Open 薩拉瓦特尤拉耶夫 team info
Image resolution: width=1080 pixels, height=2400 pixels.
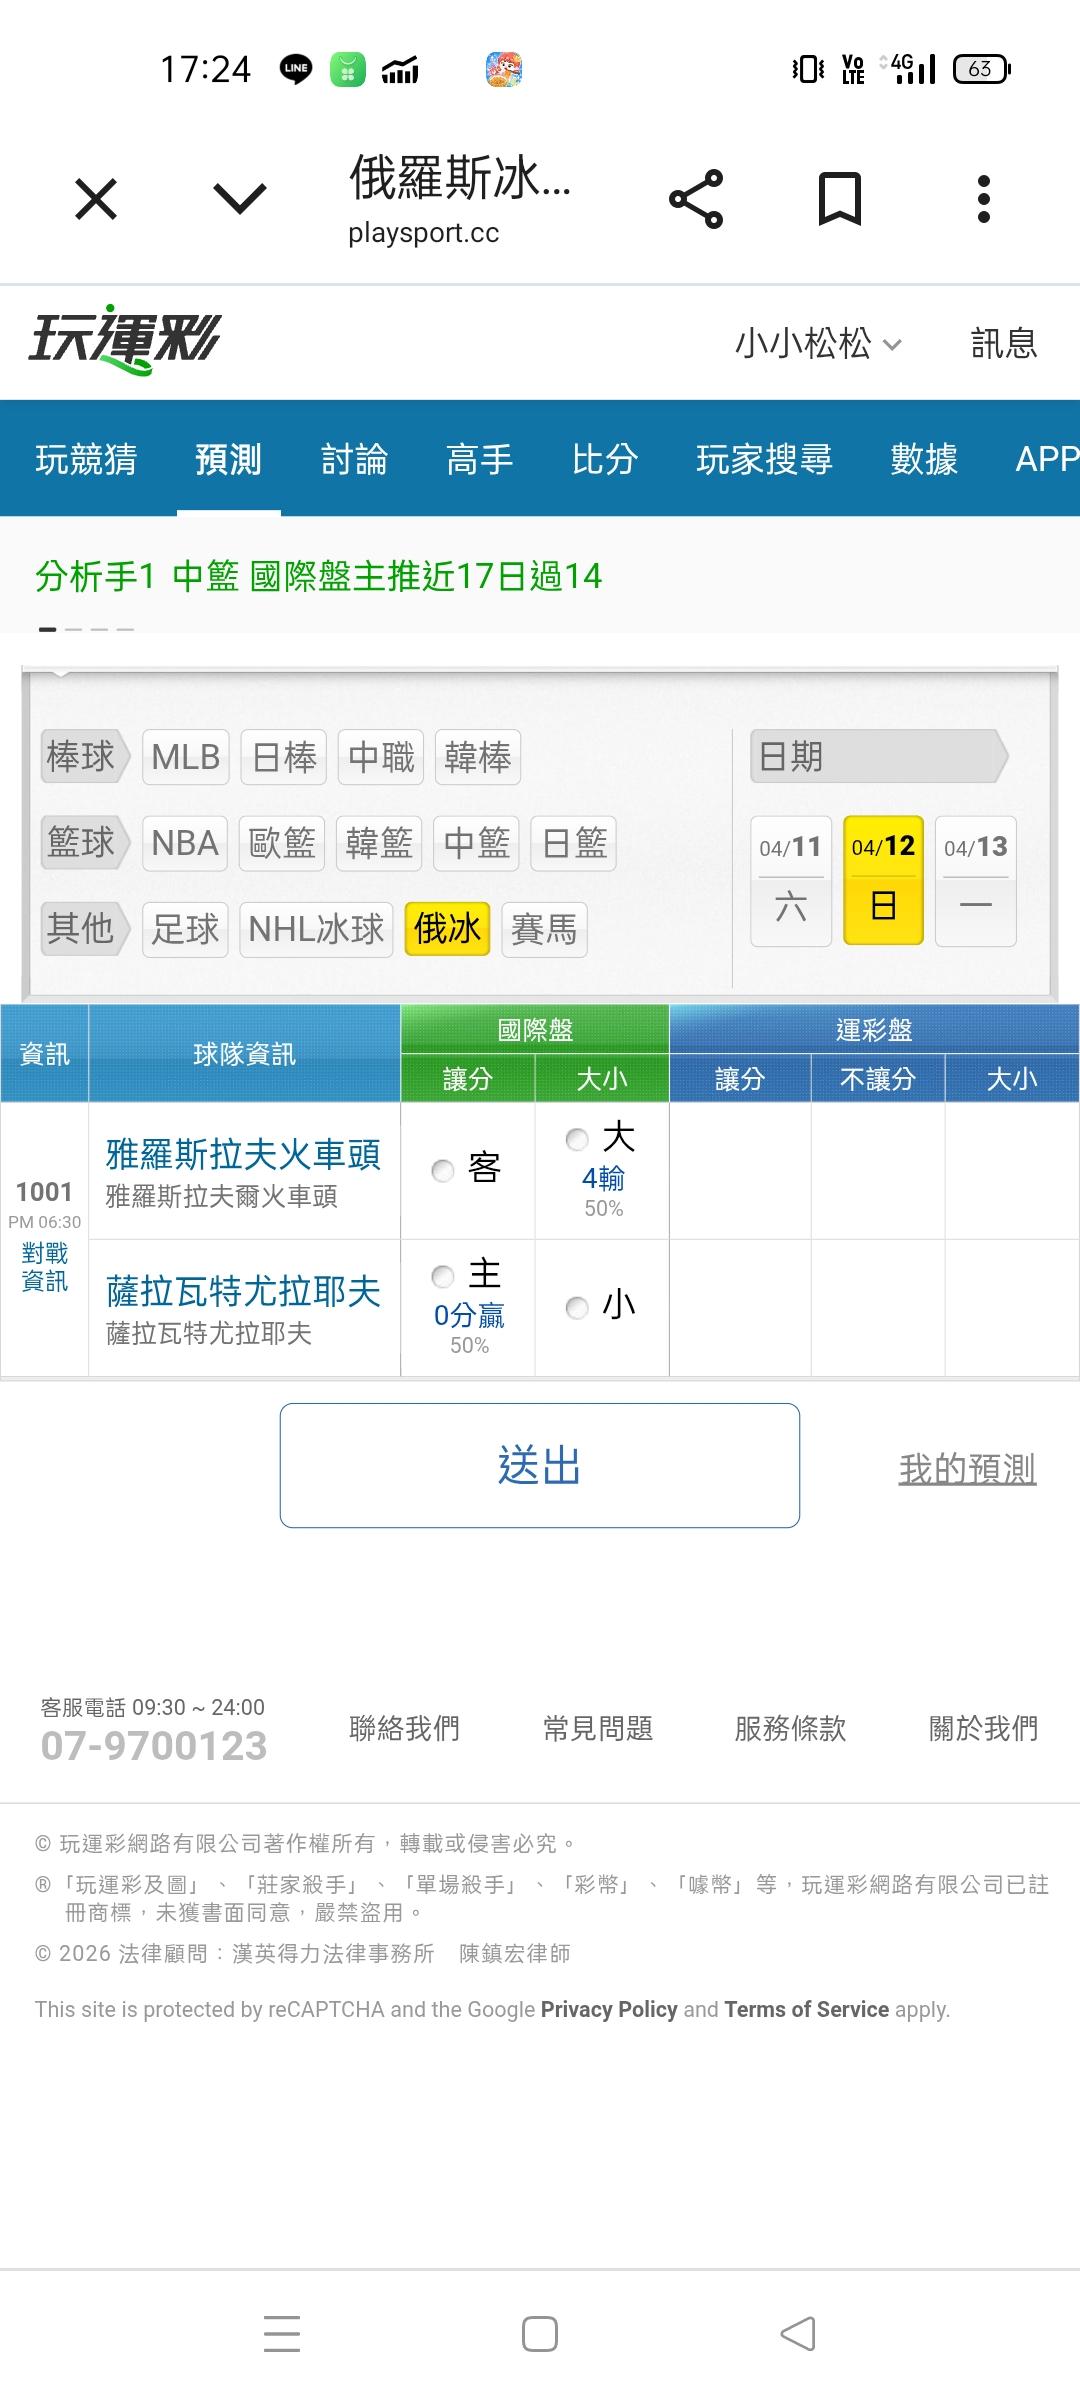tap(243, 1292)
